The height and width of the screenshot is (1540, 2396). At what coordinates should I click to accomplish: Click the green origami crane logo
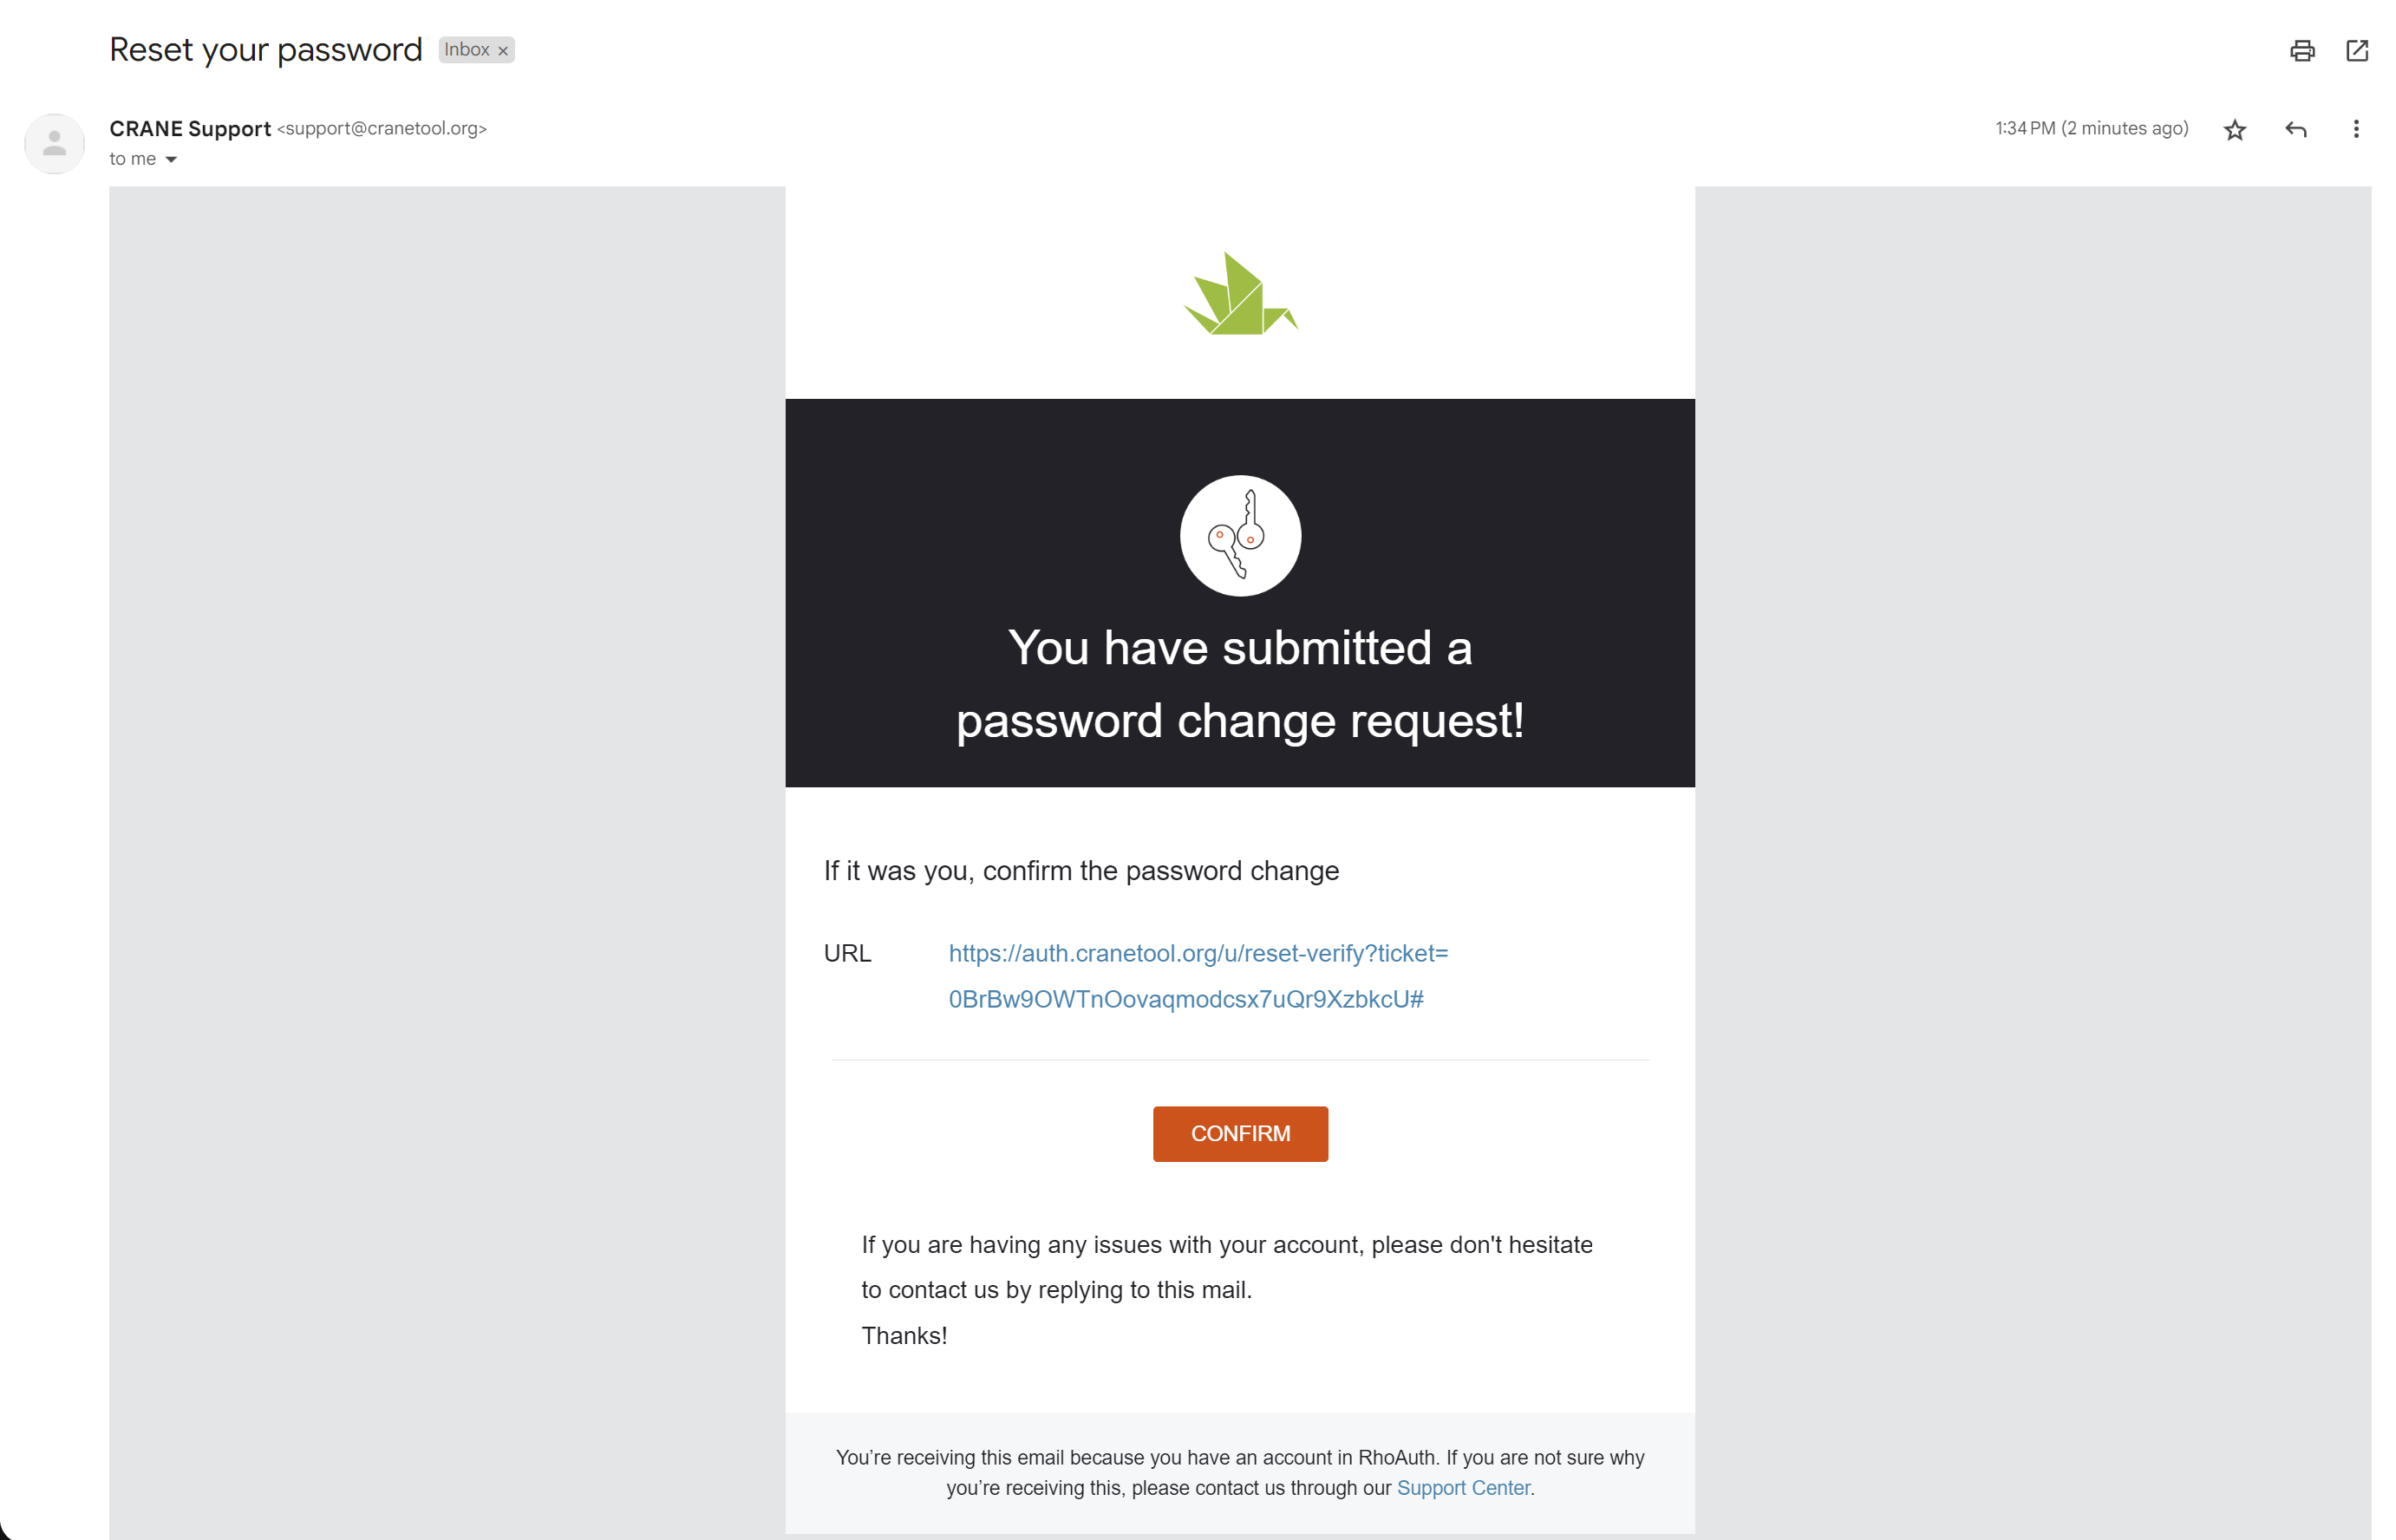point(1239,294)
